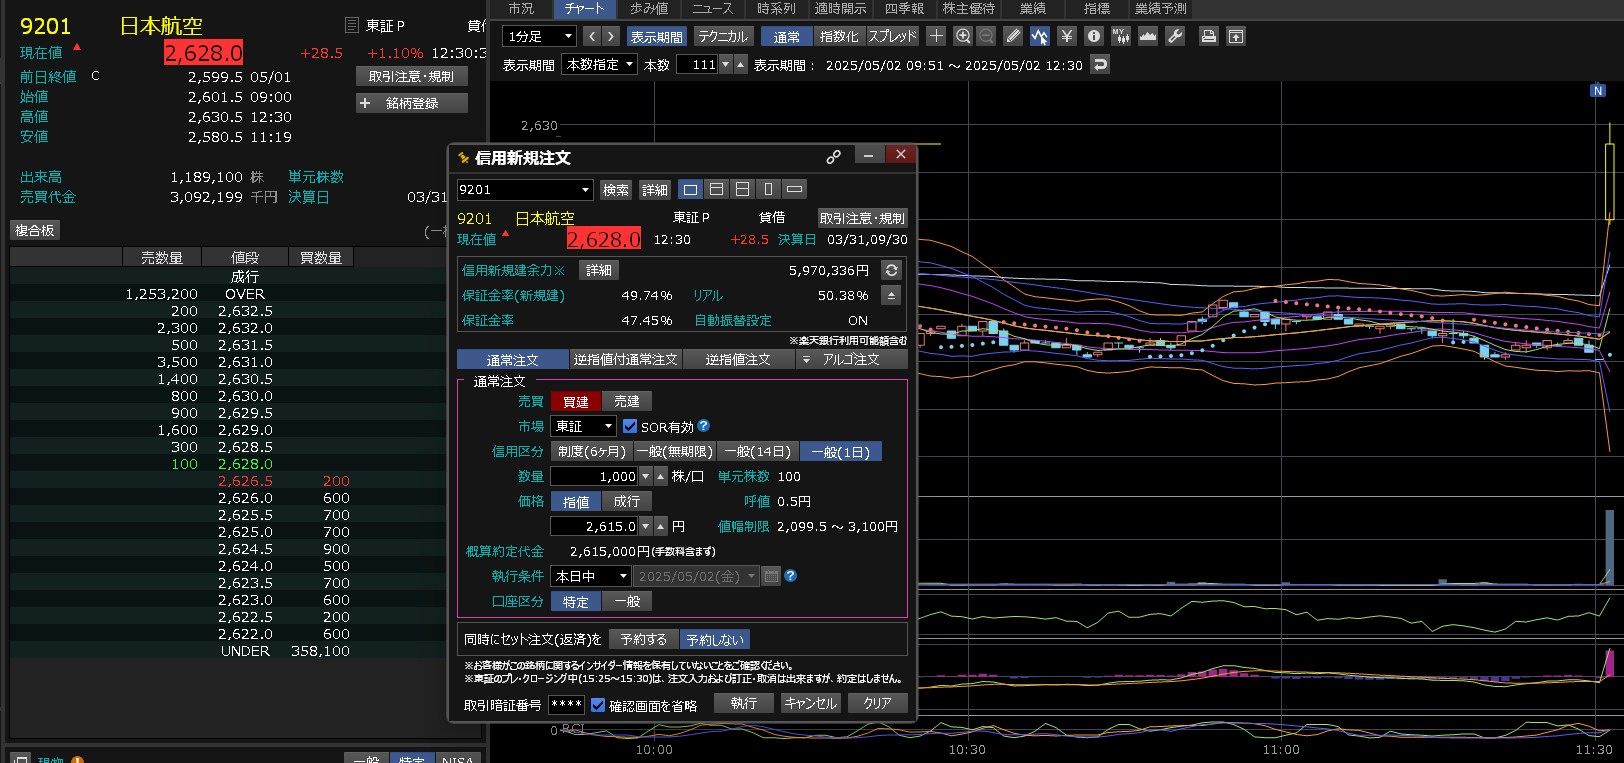Screen dimensions: 1624x763
Task: Choose 予約する for set order
Action: pyautogui.click(x=643, y=639)
